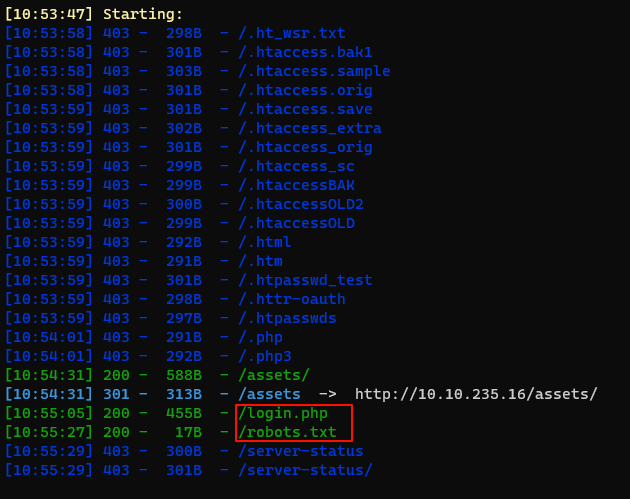This screenshot has height=499, width=630.
Task: Click the /.htaccess.sample path
Action: click(314, 71)
